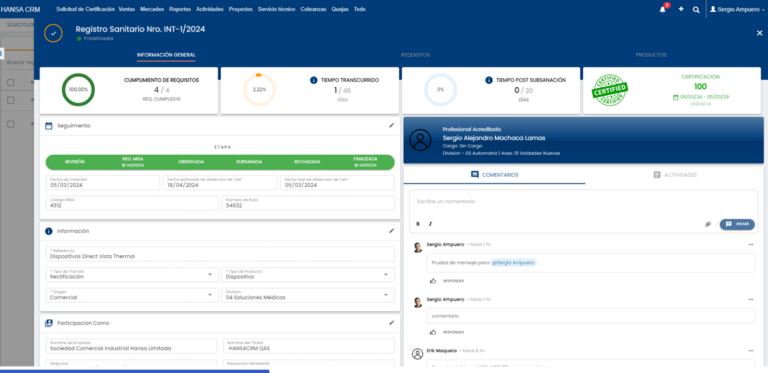This screenshot has width=768, height=373.
Task: Click the round checkmark status icon
Action: tap(53, 33)
